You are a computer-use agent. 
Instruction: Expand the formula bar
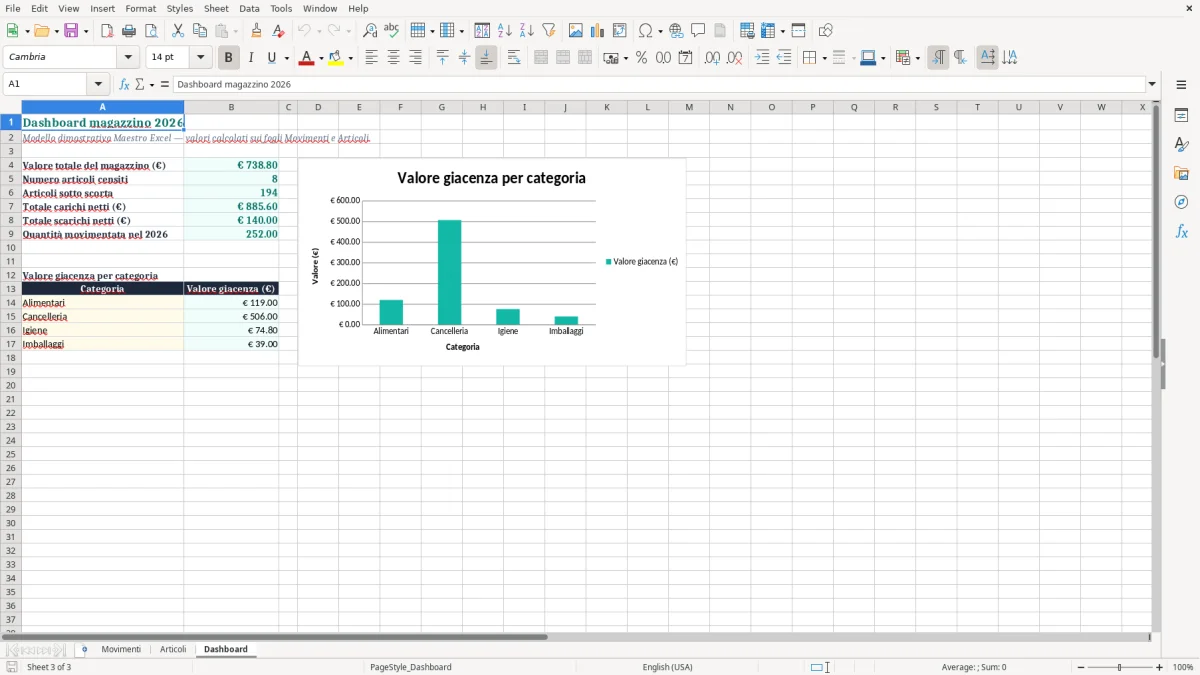point(1152,84)
